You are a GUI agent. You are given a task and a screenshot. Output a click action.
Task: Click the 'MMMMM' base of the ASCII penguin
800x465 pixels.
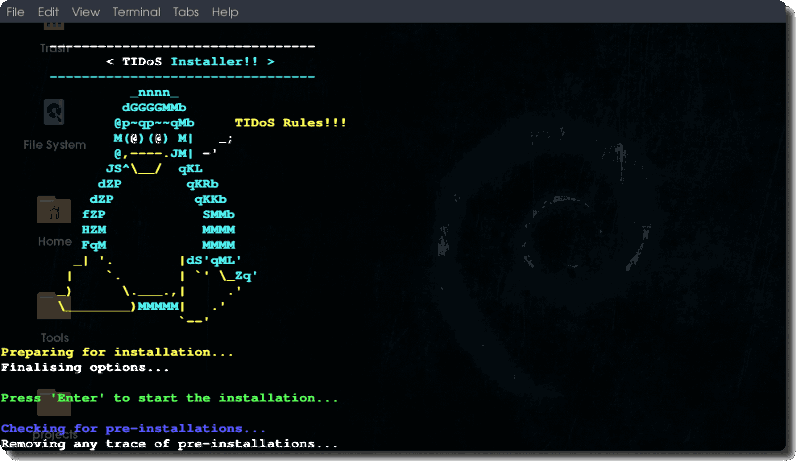pyautogui.click(x=160, y=306)
